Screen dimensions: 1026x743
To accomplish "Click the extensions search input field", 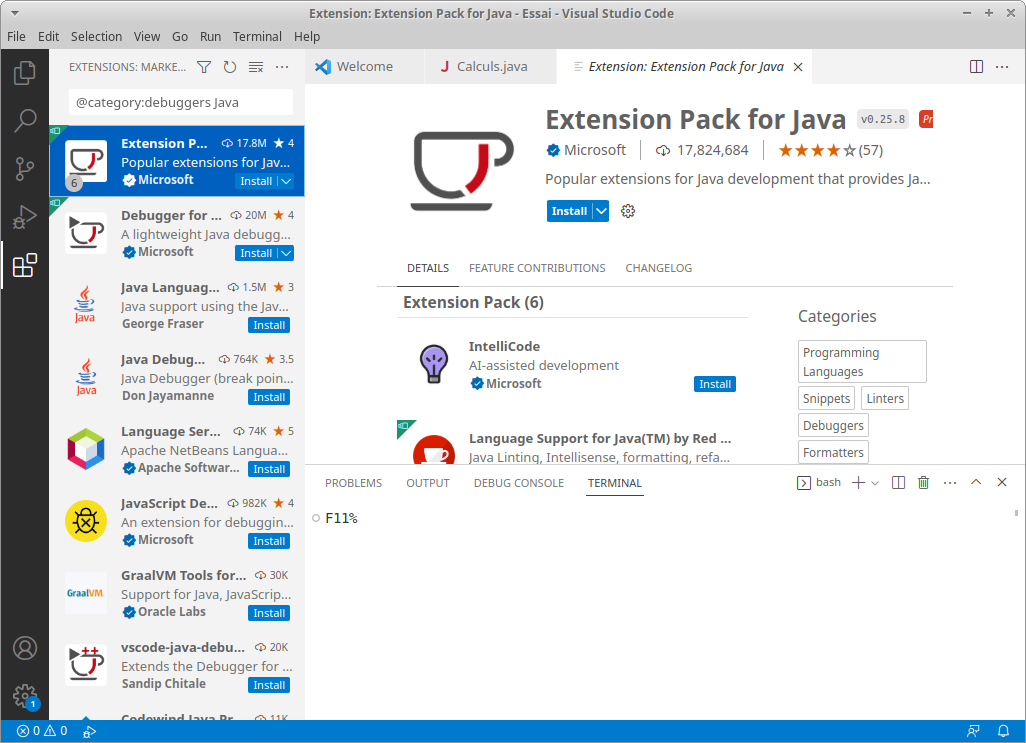I will coord(181,103).
